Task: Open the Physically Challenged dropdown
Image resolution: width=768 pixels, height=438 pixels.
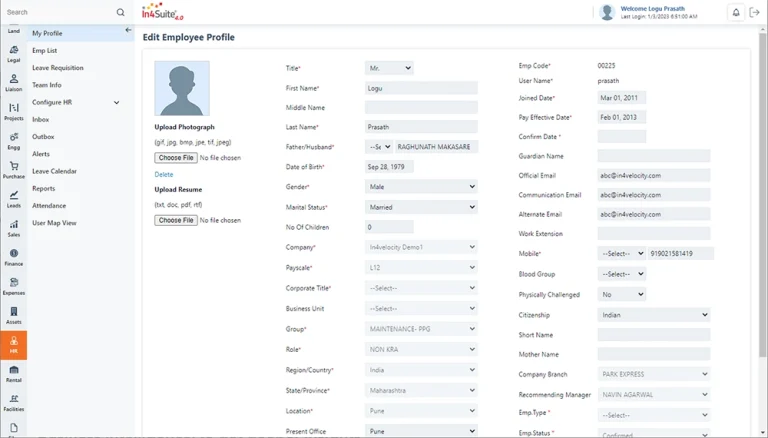Action: 622,294
